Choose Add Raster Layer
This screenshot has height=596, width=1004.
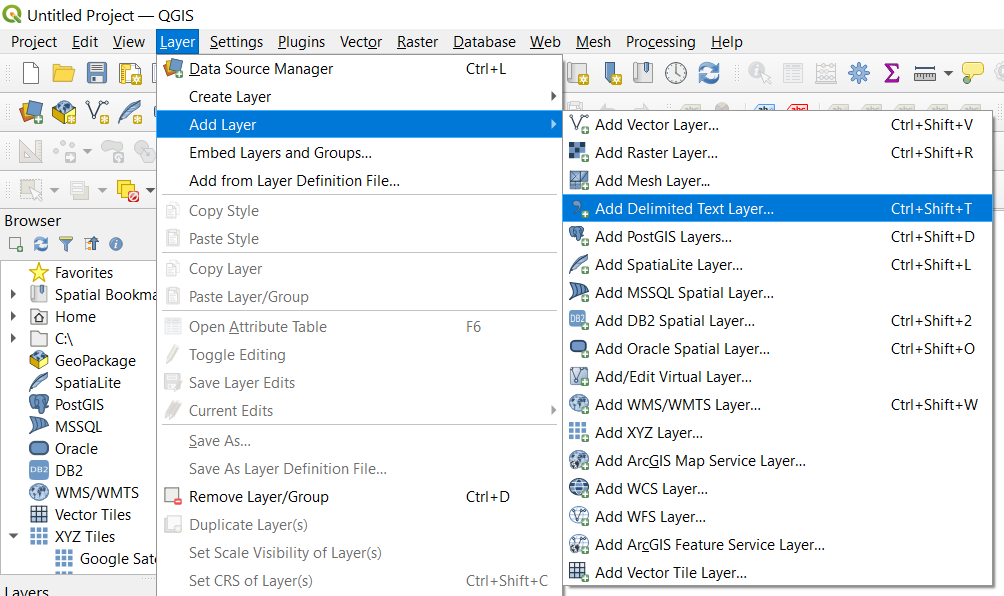point(777,153)
